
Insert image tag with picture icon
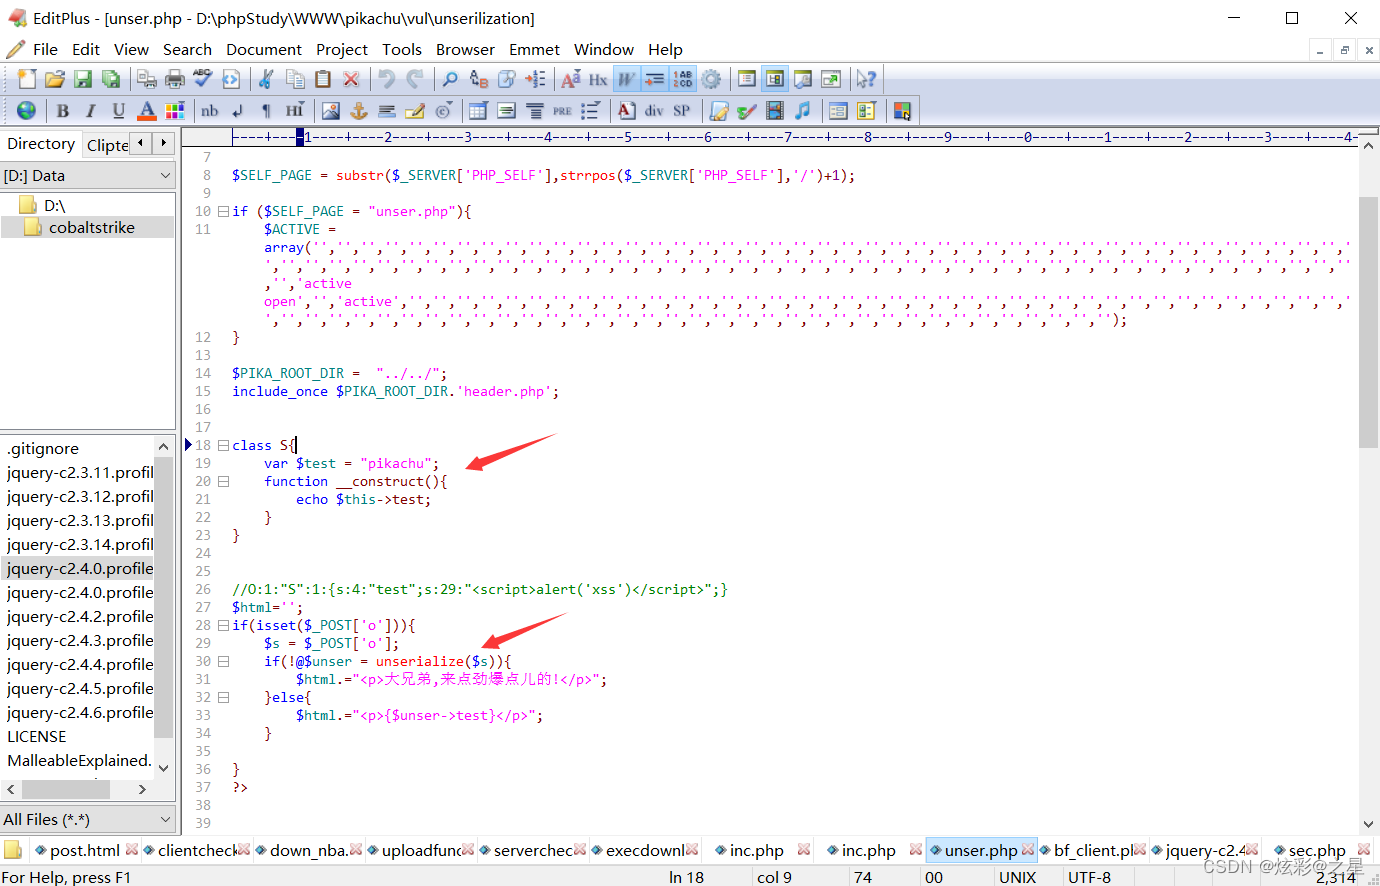coord(331,111)
